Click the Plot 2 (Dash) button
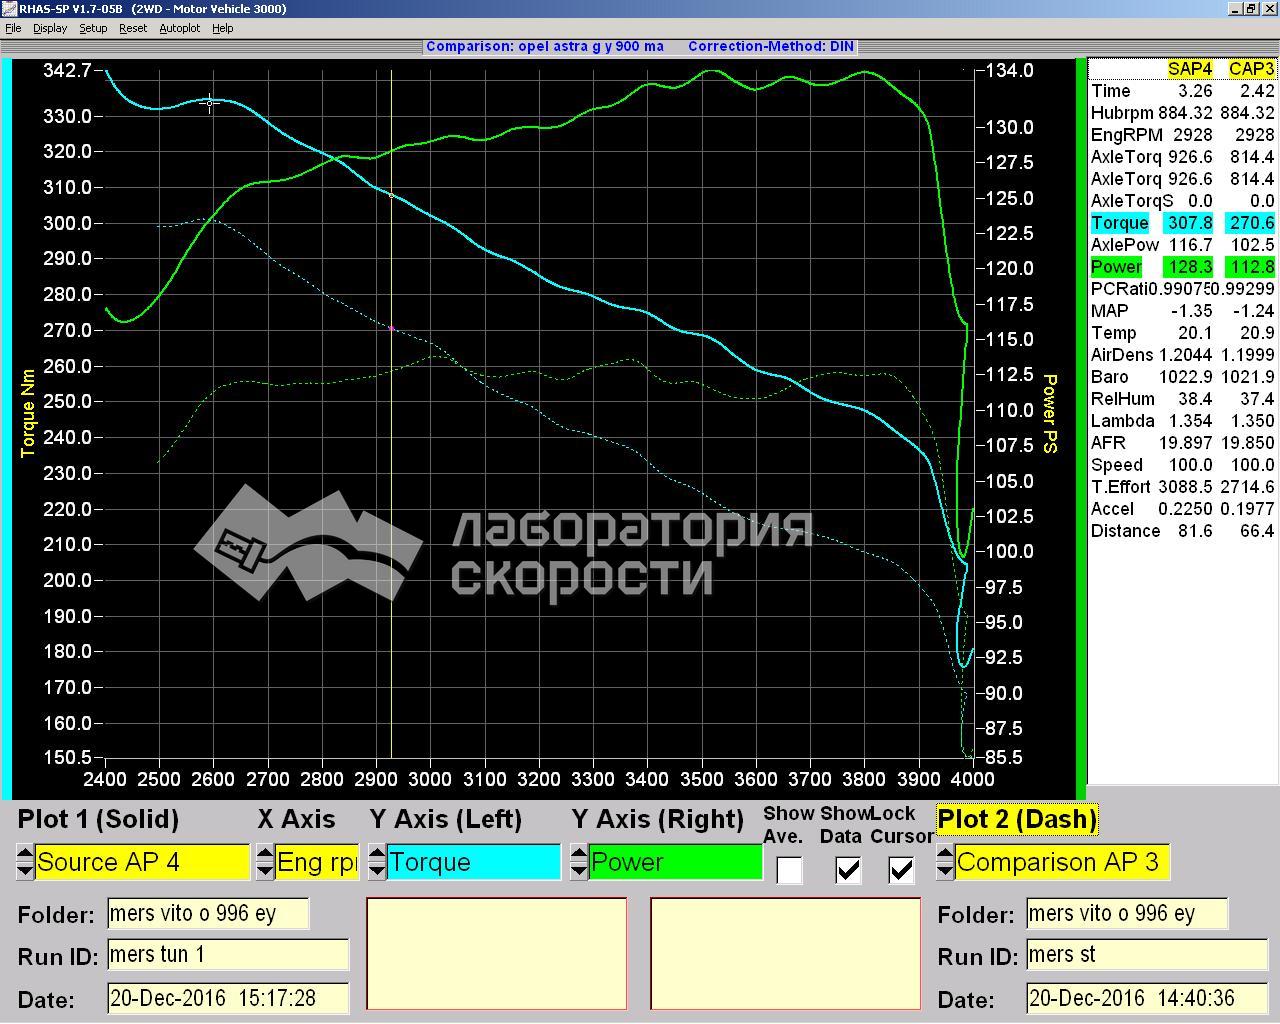1280x1024 pixels. coord(1017,819)
